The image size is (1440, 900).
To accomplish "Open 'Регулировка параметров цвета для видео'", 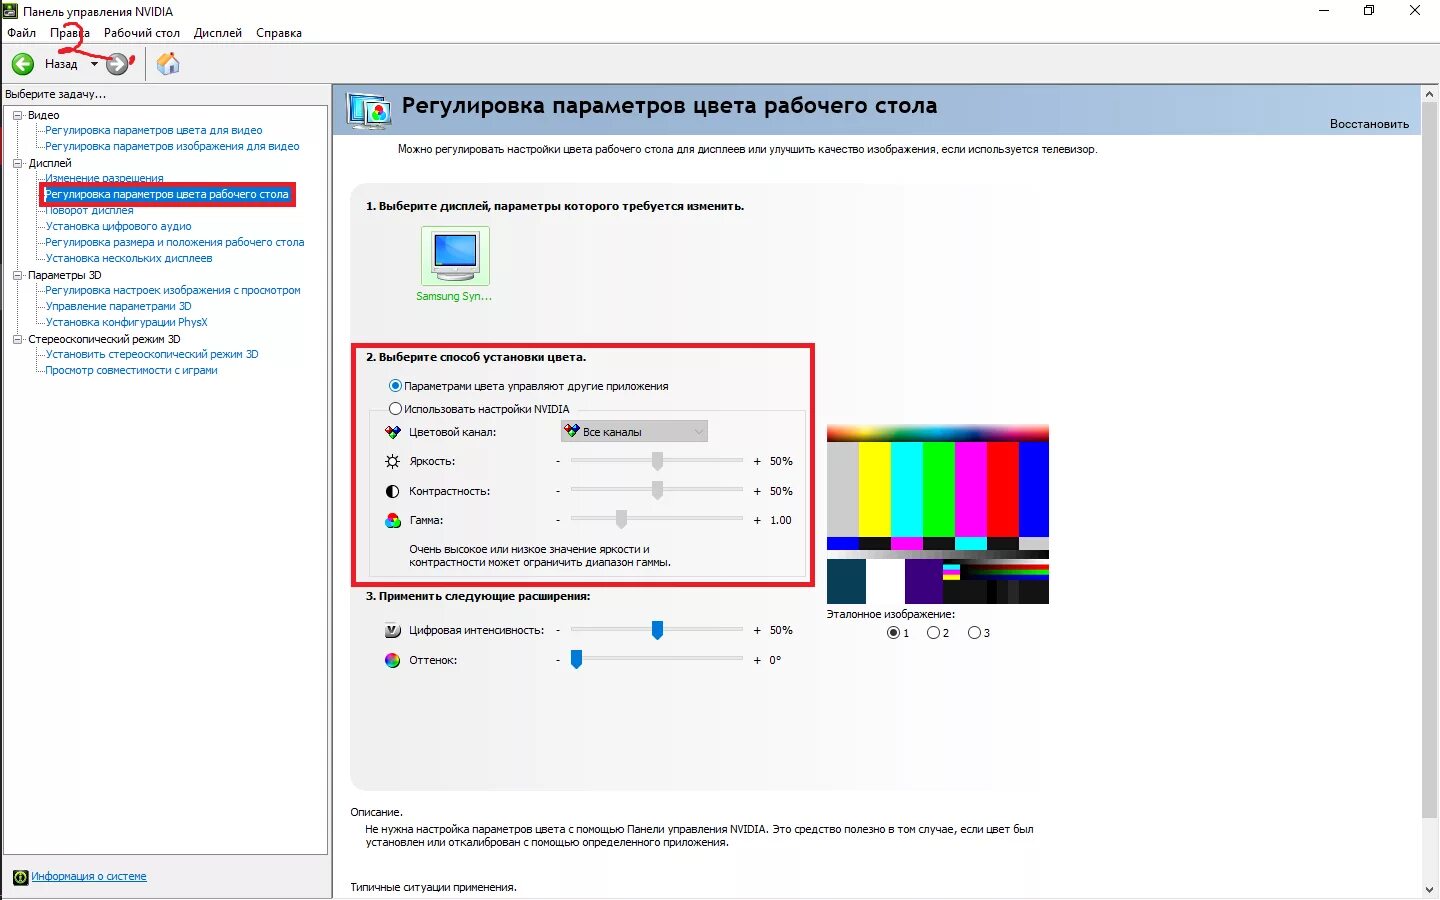I will (x=154, y=130).
